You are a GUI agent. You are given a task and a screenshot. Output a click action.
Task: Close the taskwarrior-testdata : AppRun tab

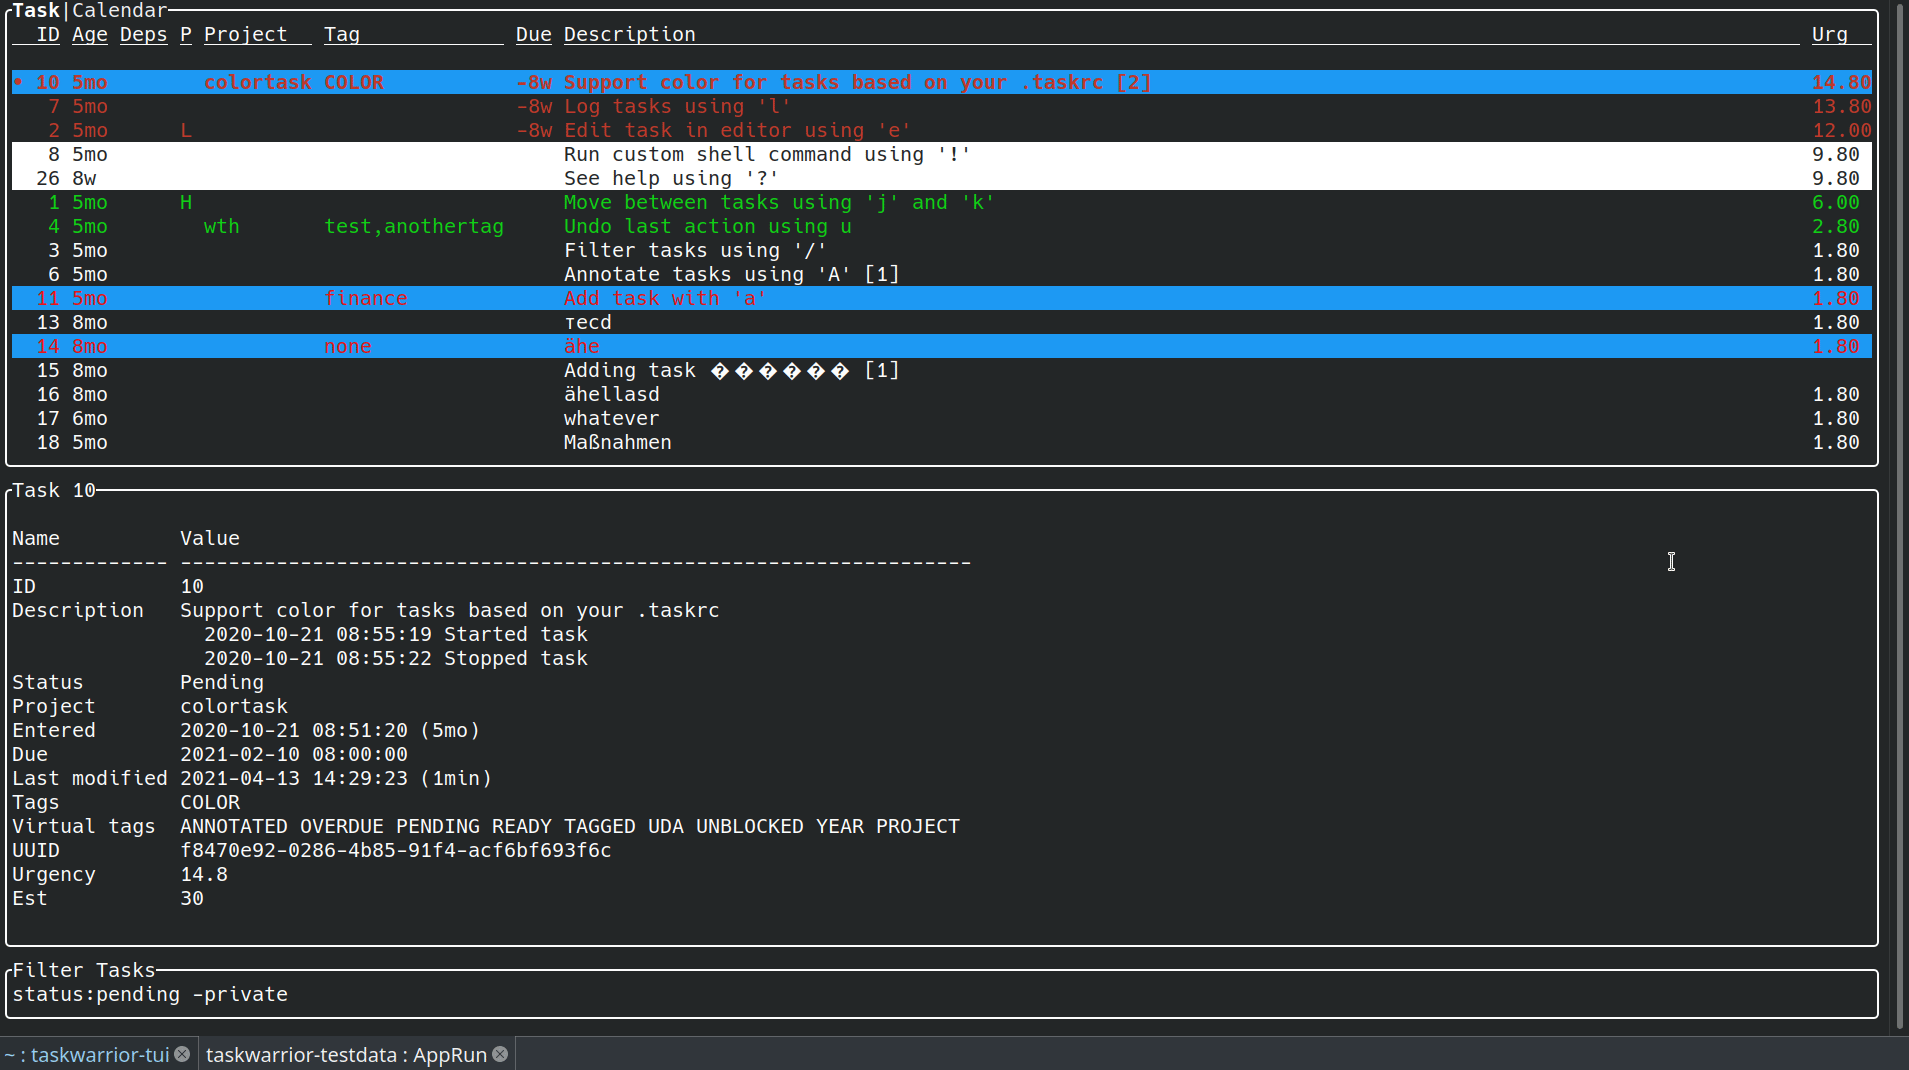499,1054
